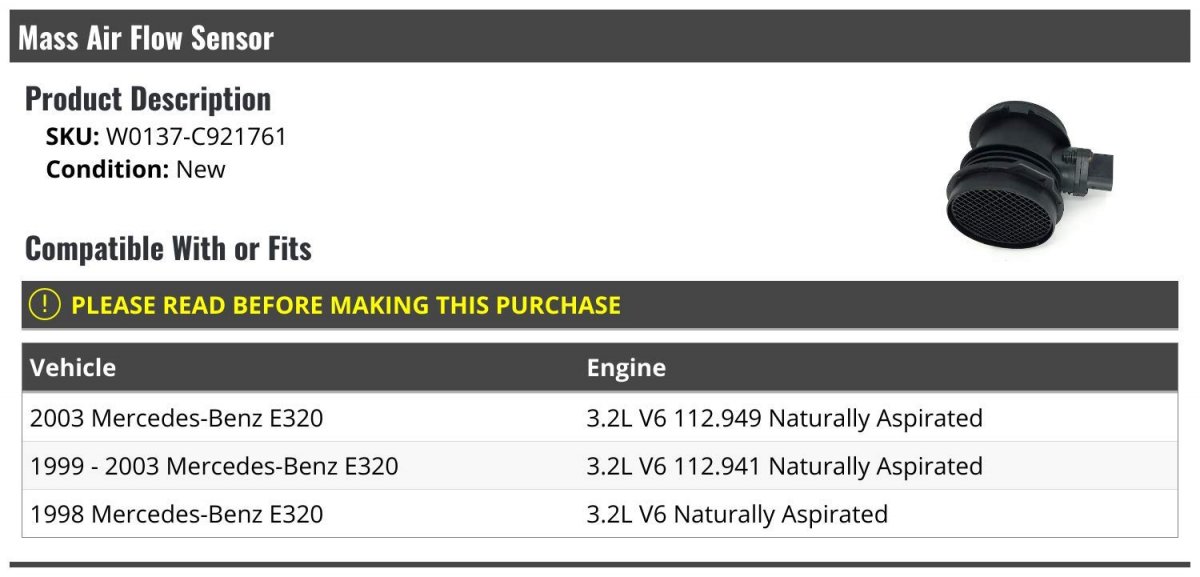Click the 3.2L V6 112.941 engine cell
This screenshot has height=577, width=1200.
[x=784, y=466]
